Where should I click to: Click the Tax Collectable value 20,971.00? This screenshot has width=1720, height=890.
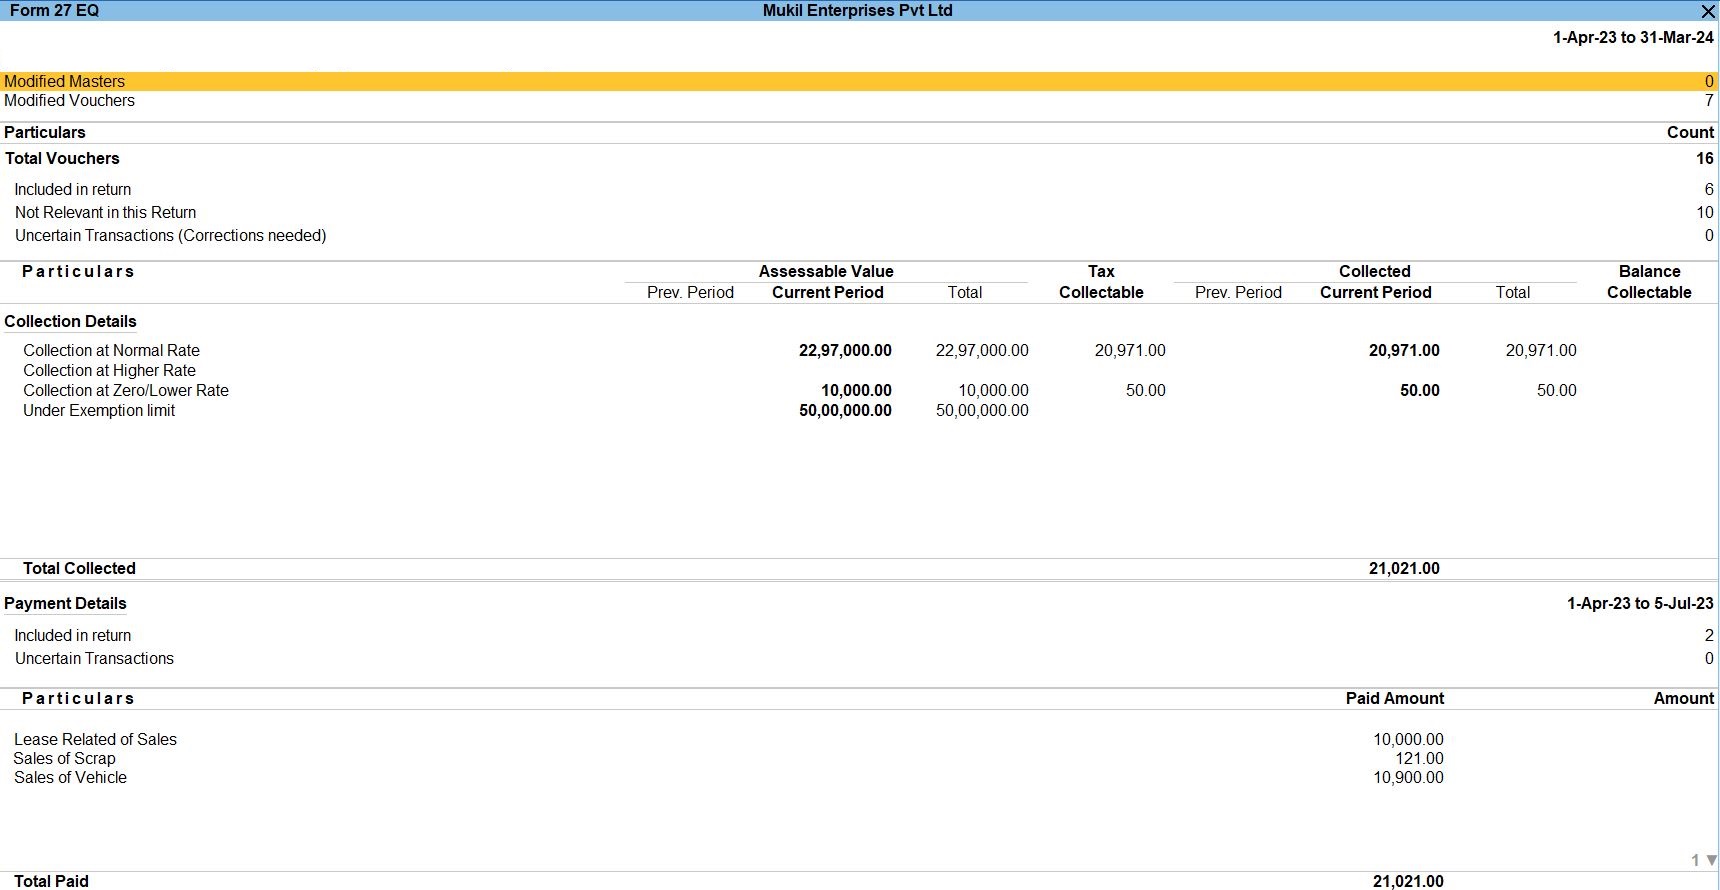(1130, 350)
